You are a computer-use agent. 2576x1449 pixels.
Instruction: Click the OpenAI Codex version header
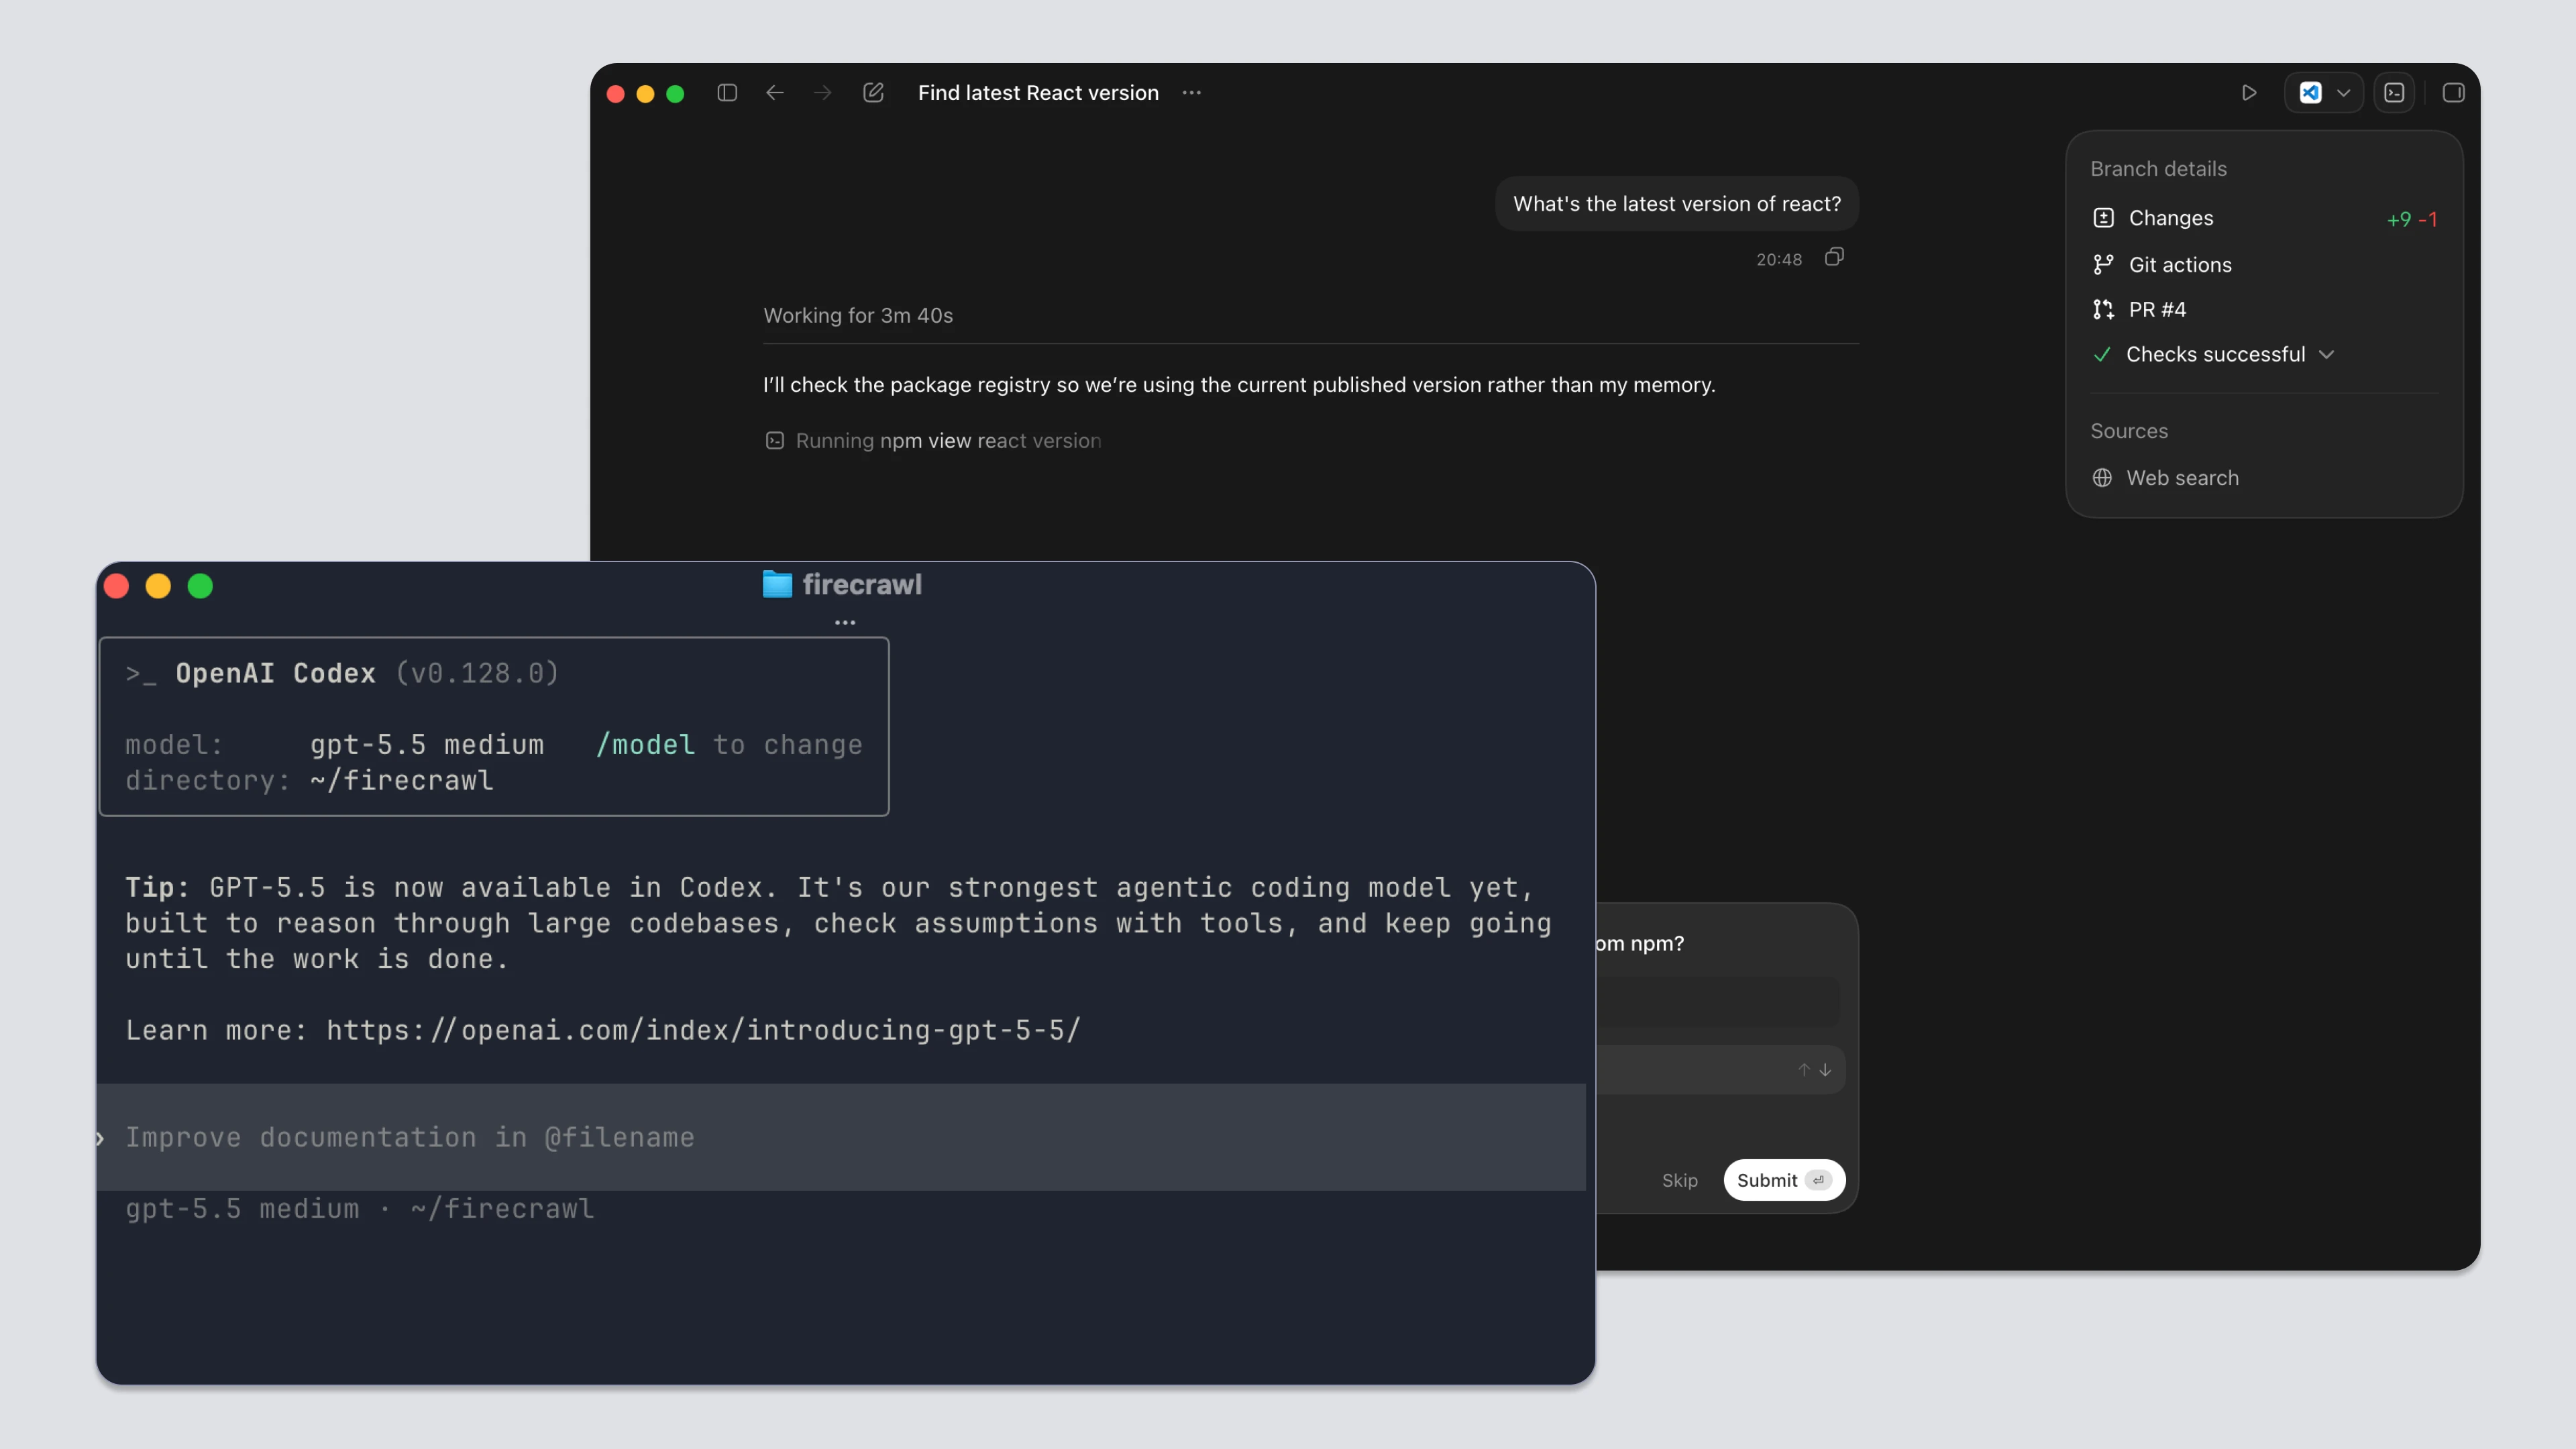tap(342, 674)
